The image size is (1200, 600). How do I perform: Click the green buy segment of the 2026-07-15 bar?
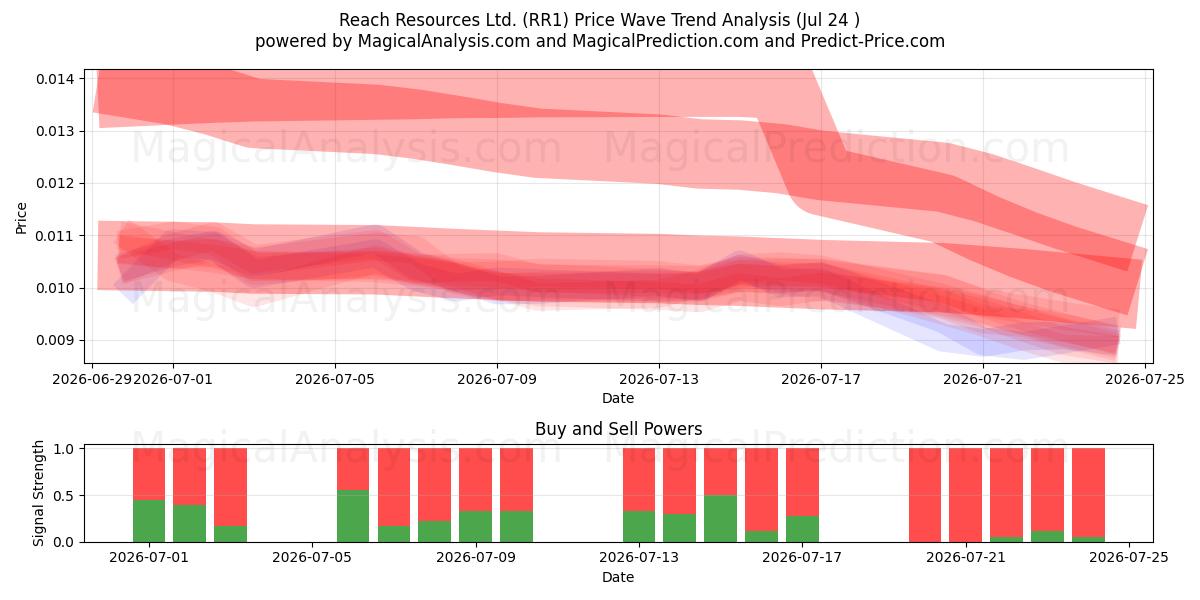coord(720,519)
